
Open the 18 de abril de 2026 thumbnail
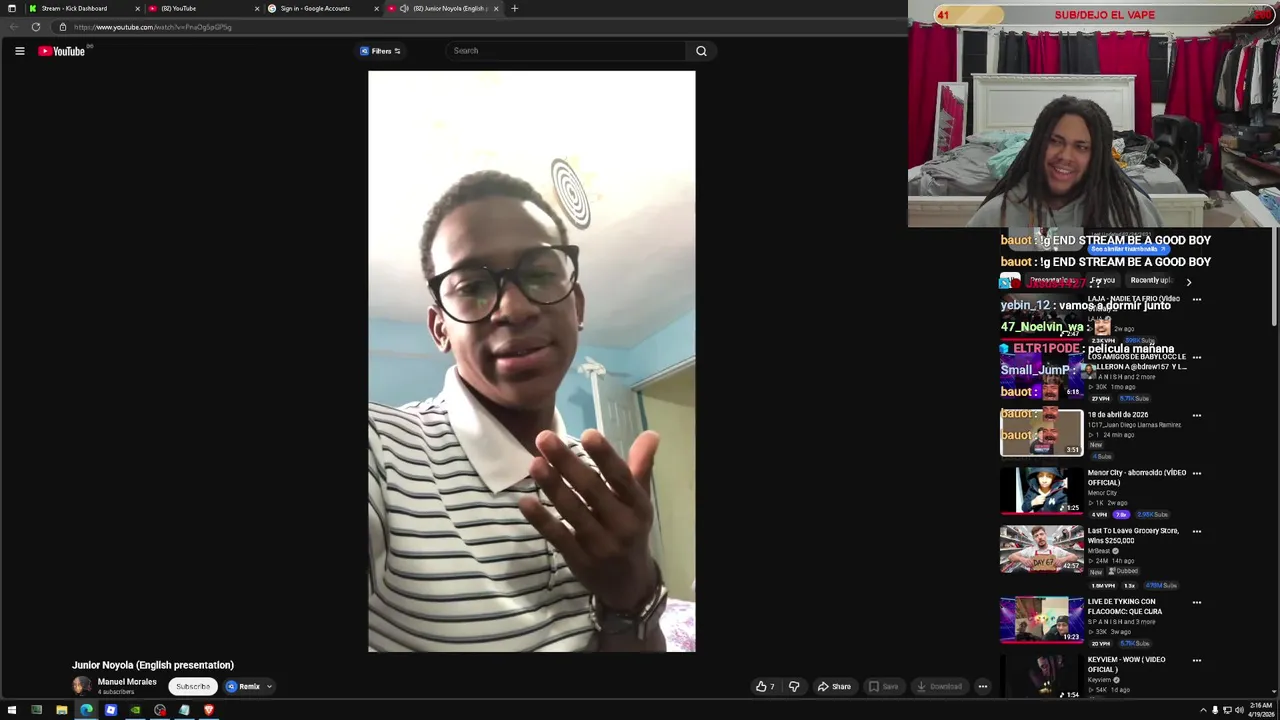pyautogui.click(x=1041, y=433)
